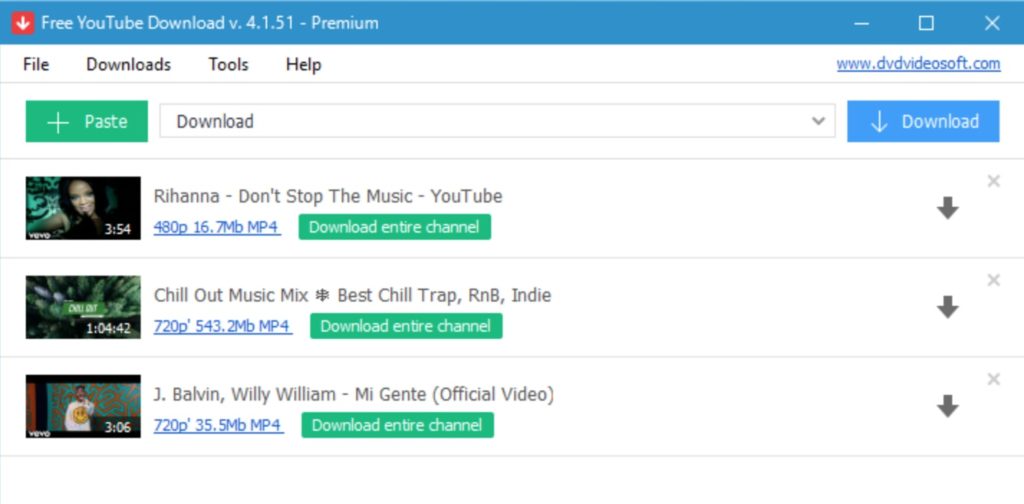Select title Chill Out Music Mix Best Chill Trap
Image resolution: width=1024 pixels, height=504 pixels.
coord(353,295)
